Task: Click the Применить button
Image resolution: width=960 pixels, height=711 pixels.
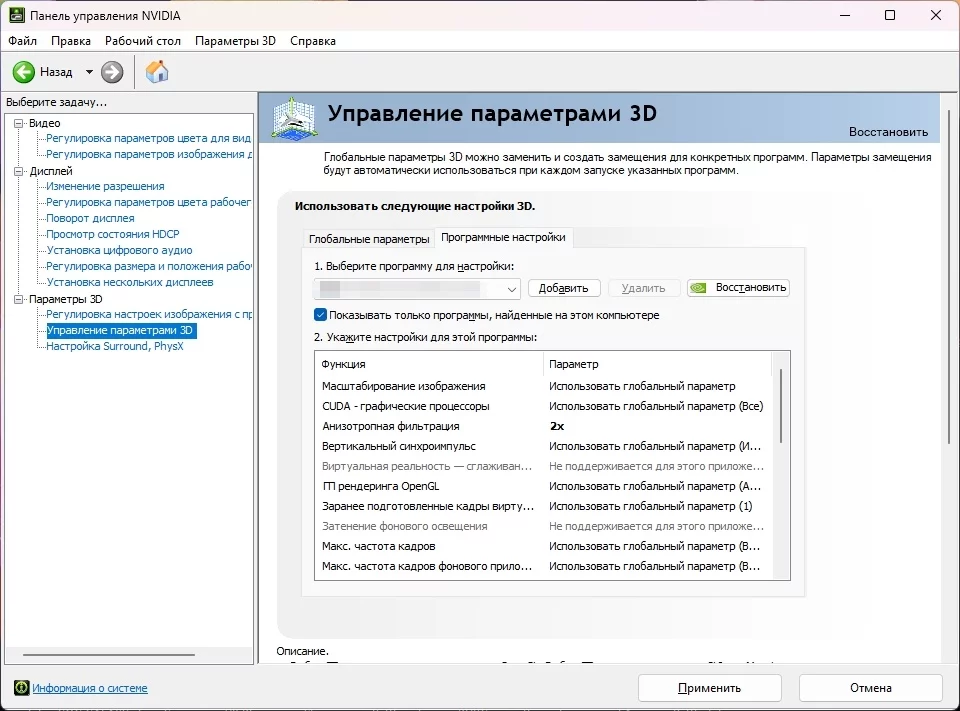Action: pyautogui.click(x=710, y=688)
